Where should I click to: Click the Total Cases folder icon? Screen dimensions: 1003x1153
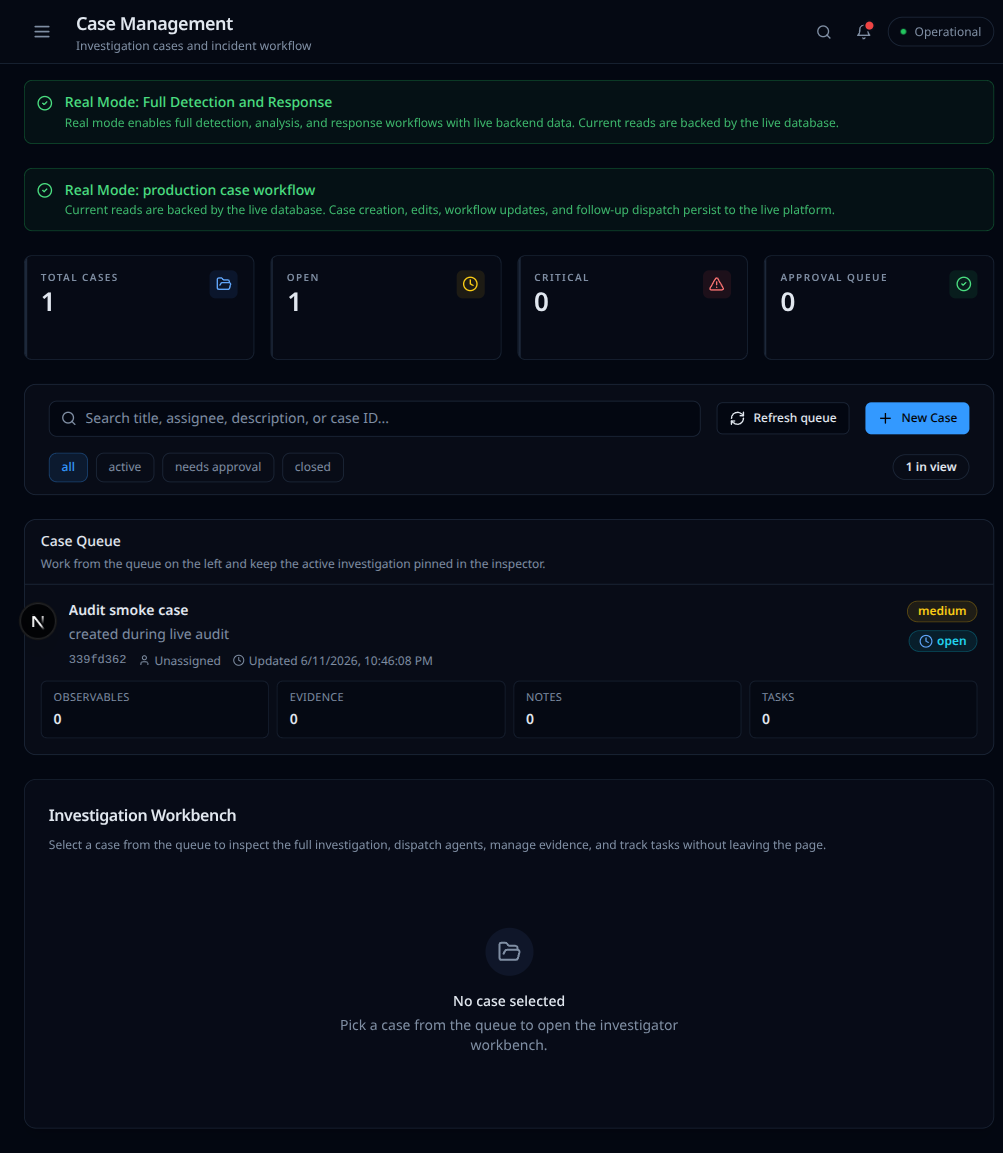(224, 284)
